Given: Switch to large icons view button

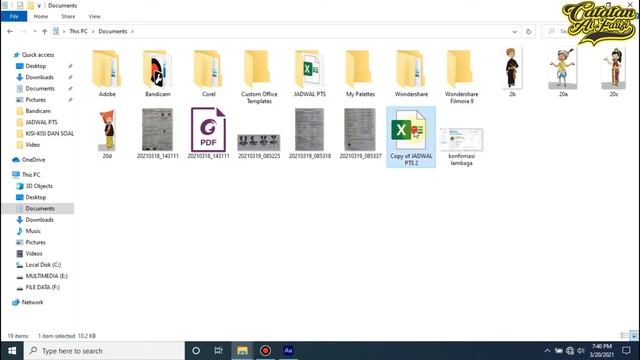Looking at the screenshot, I should (x=634, y=336).
